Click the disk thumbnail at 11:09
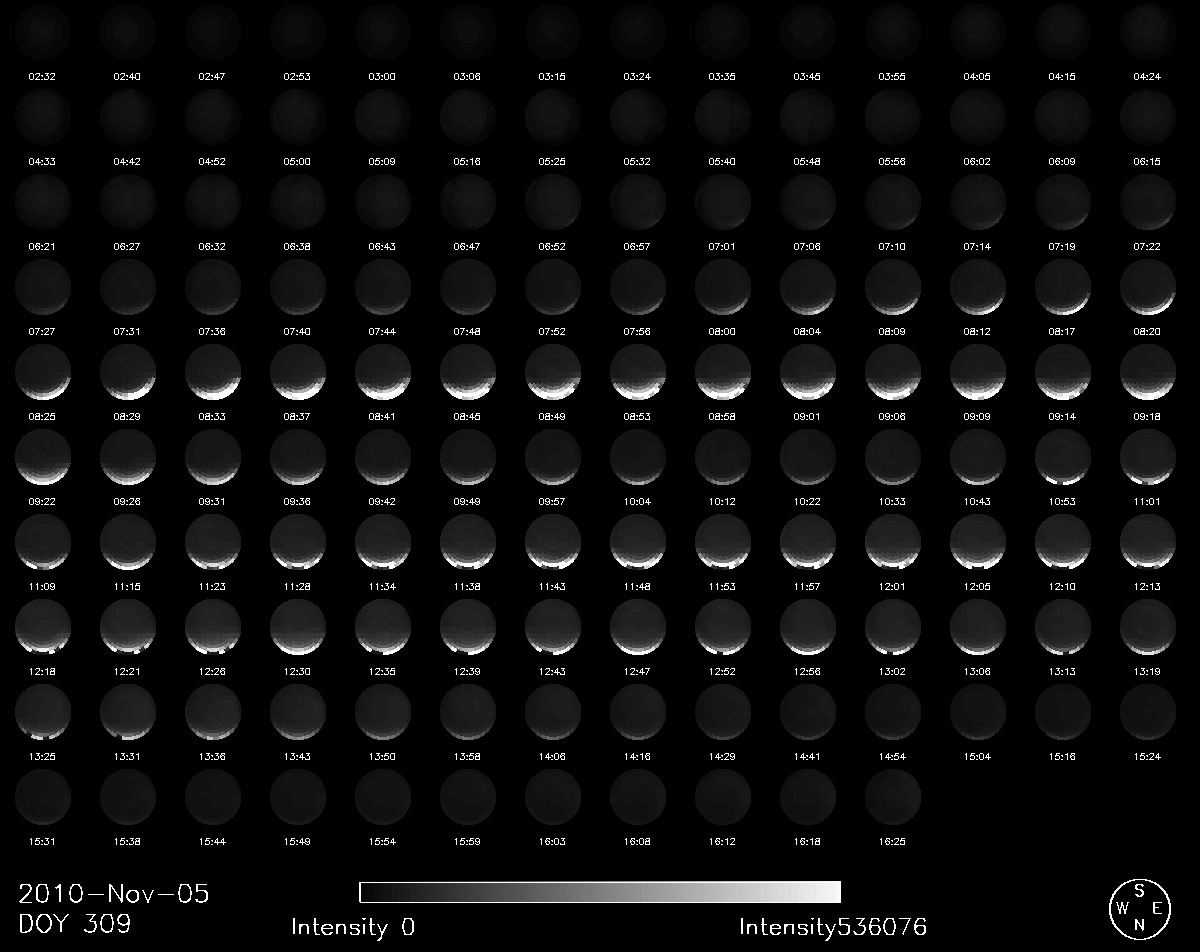Viewport: 1200px width, 952px height. coord(43,541)
